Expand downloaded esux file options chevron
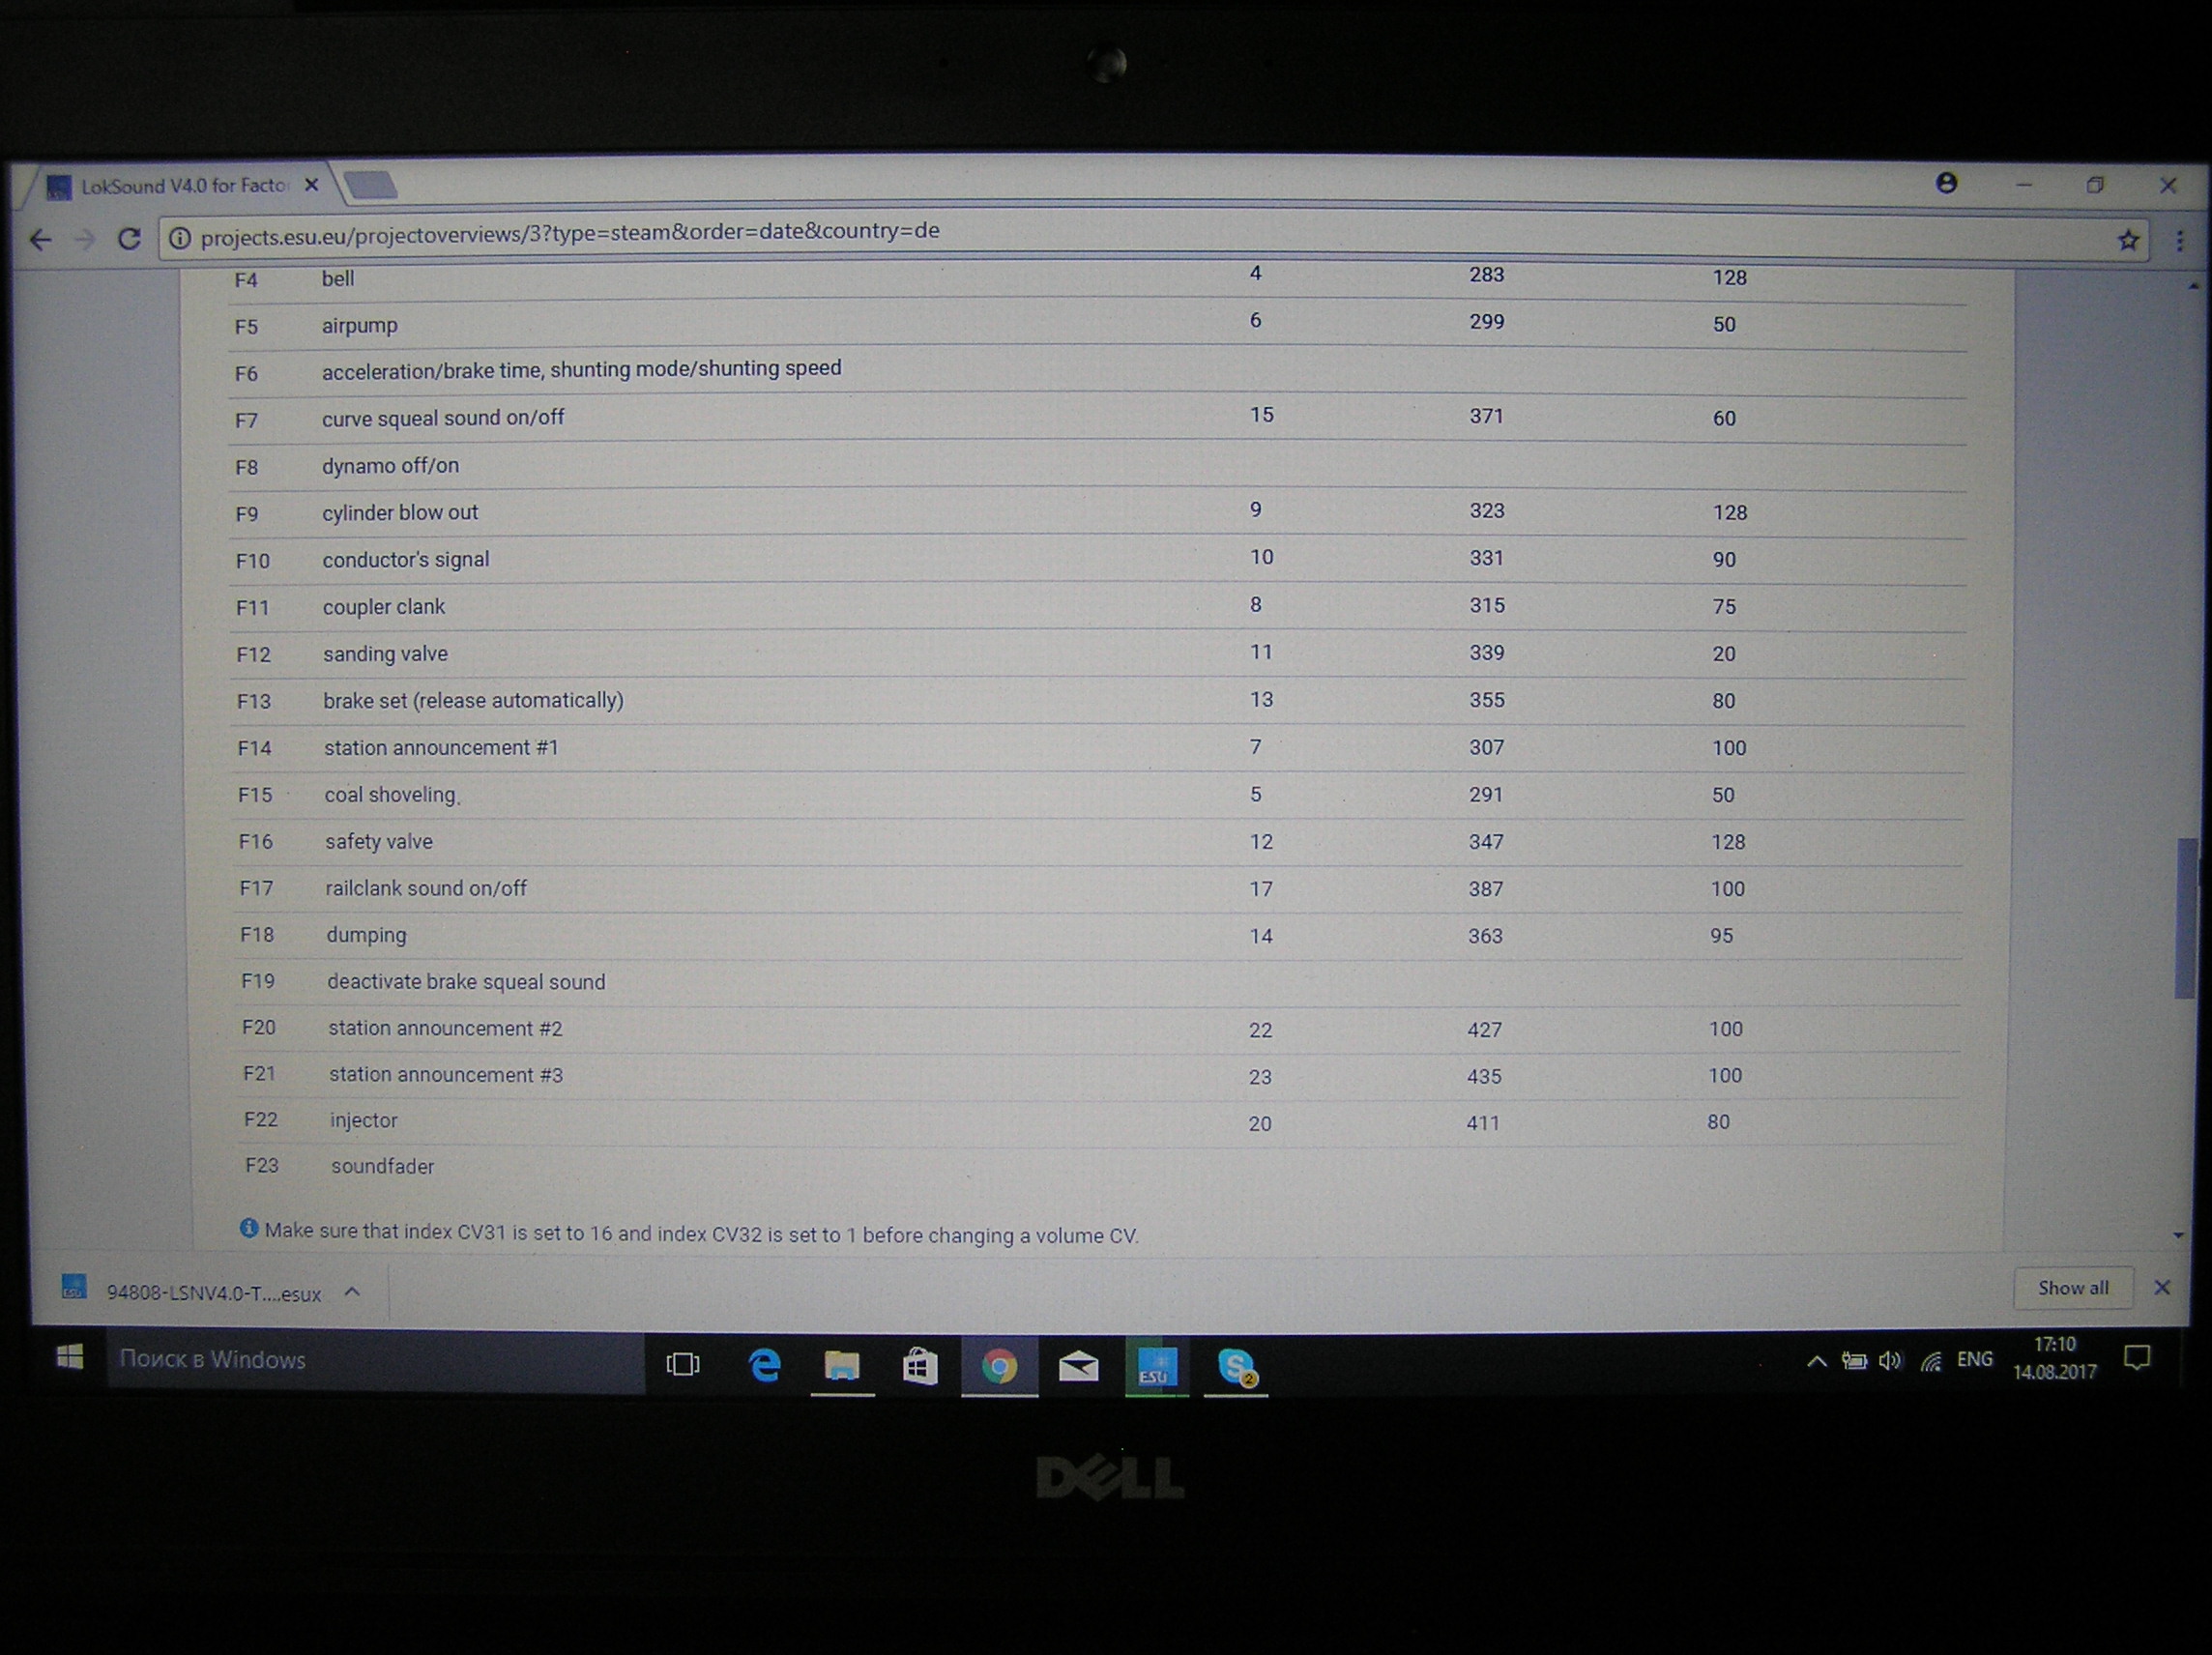 click(x=352, y=1292)
